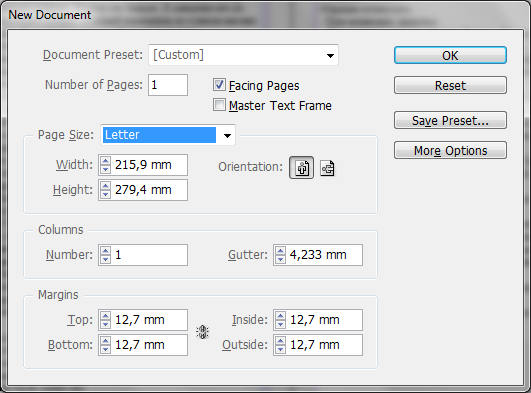Click the Gutter value field
531x393 pixels.
tap(324, 255)
